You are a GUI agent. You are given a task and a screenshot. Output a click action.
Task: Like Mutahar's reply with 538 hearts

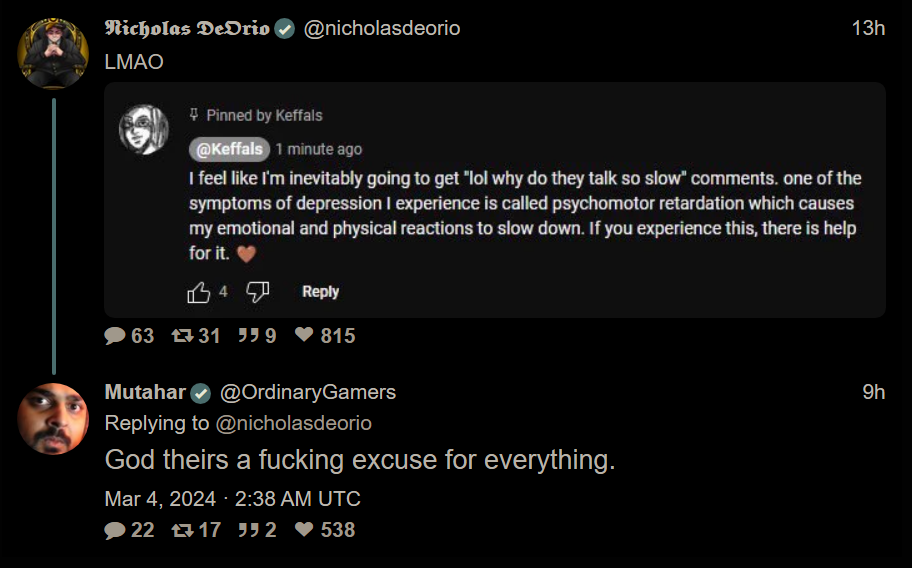point(304,528)
